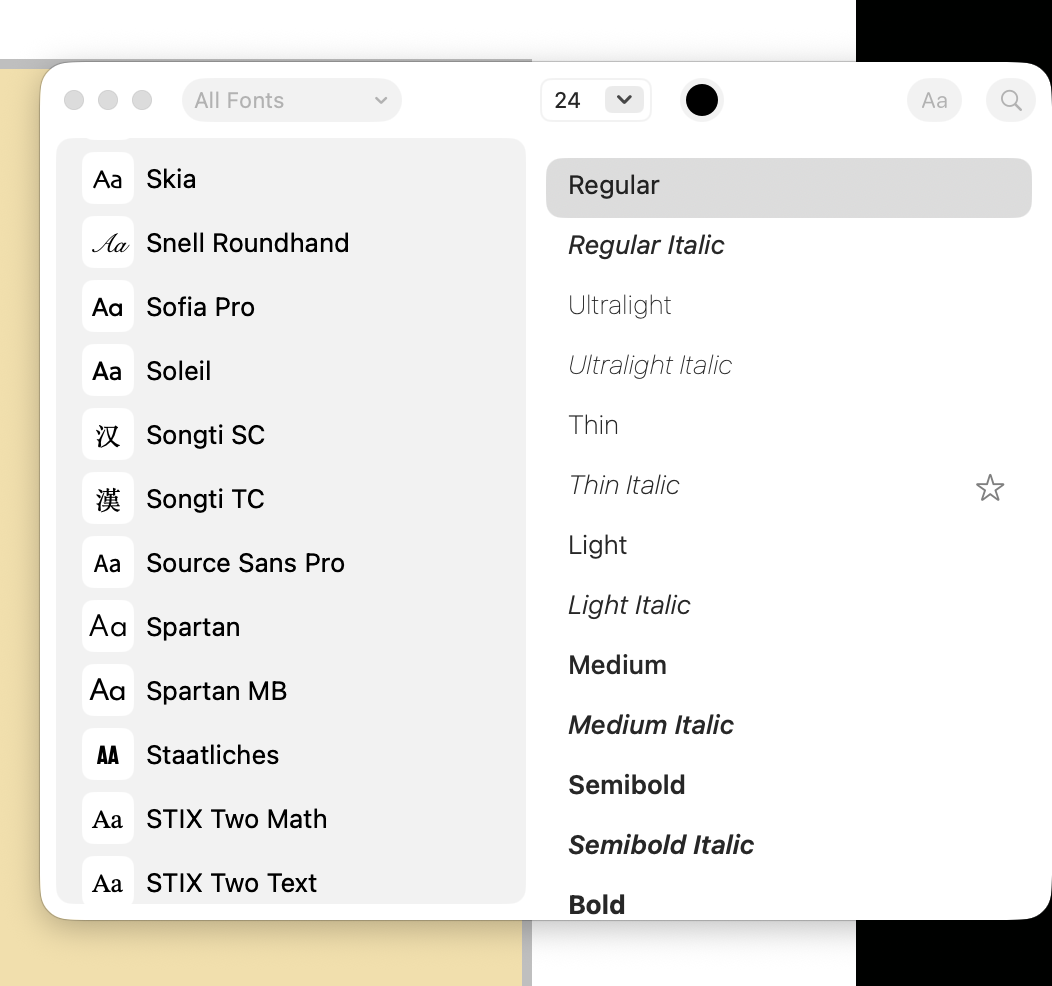Screen dimensions: 1052x986
Task: Choose the Staatliches family name
Action: pos(213,755)
